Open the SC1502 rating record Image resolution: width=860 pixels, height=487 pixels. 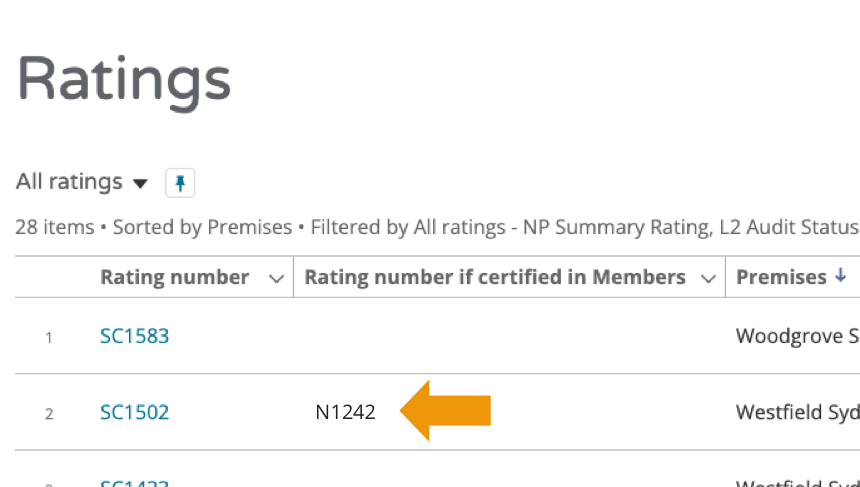134,412
